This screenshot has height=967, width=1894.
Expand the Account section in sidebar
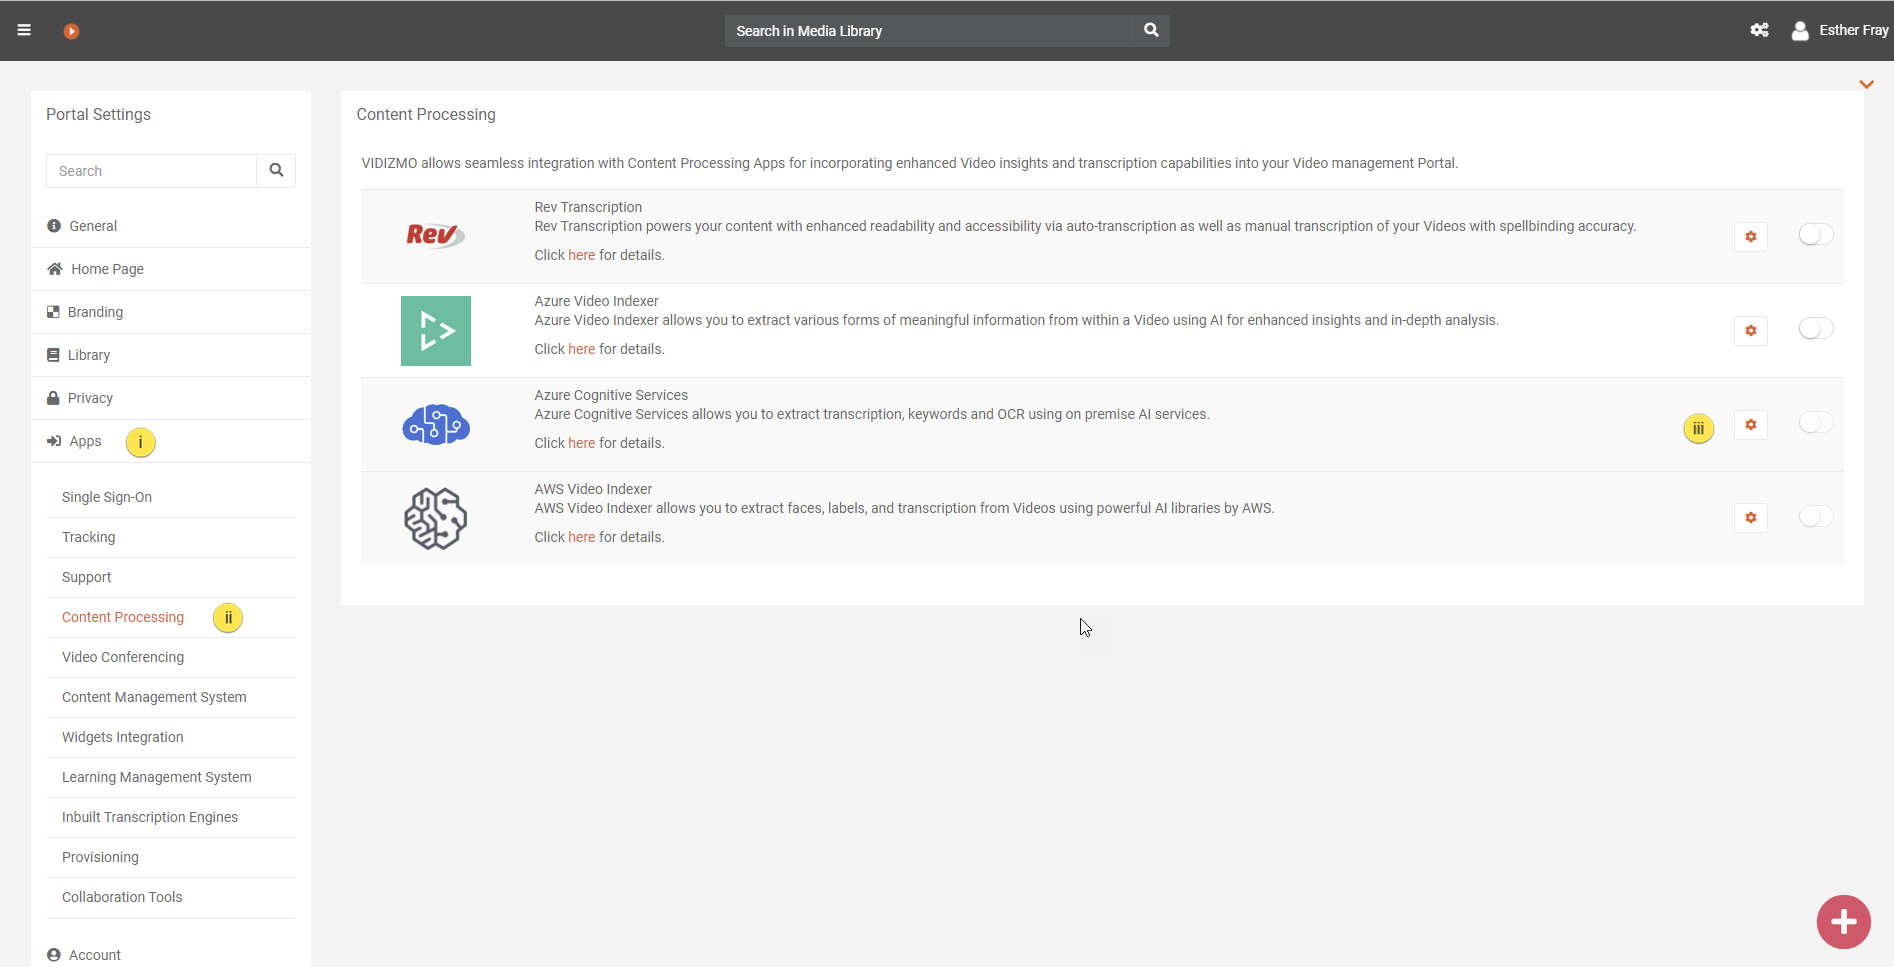point(94,955)
